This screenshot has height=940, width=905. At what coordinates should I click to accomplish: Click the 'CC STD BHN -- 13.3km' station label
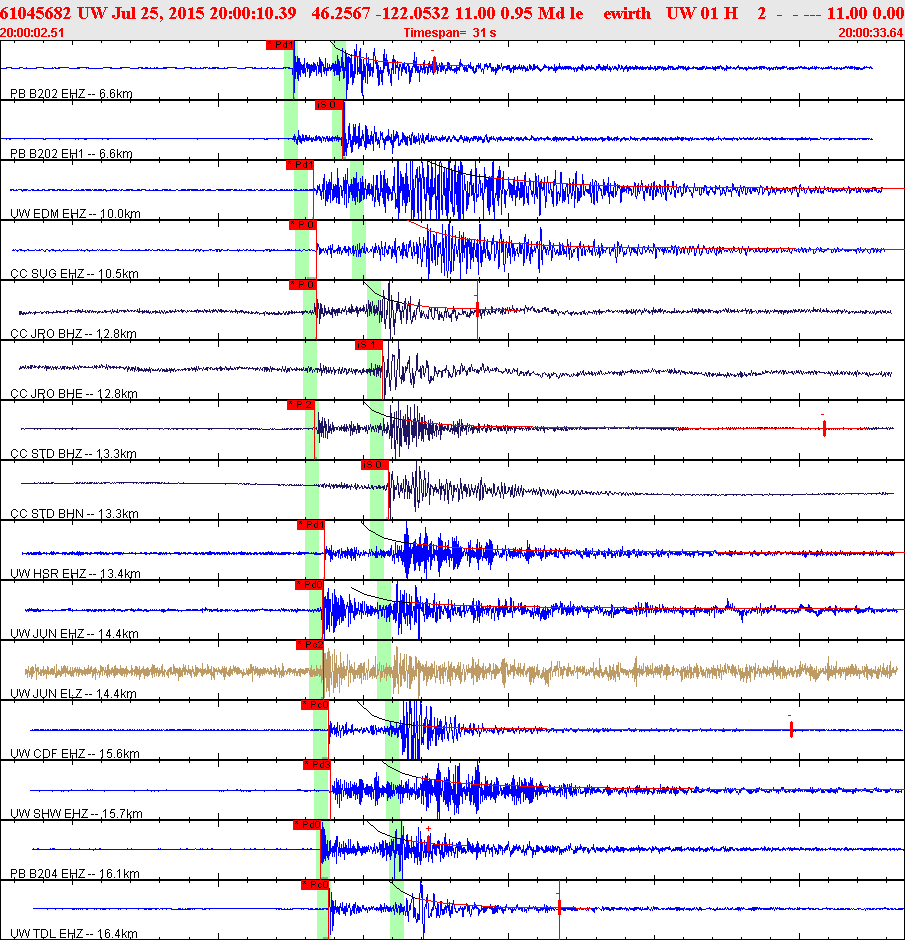[x=74, y=514]
